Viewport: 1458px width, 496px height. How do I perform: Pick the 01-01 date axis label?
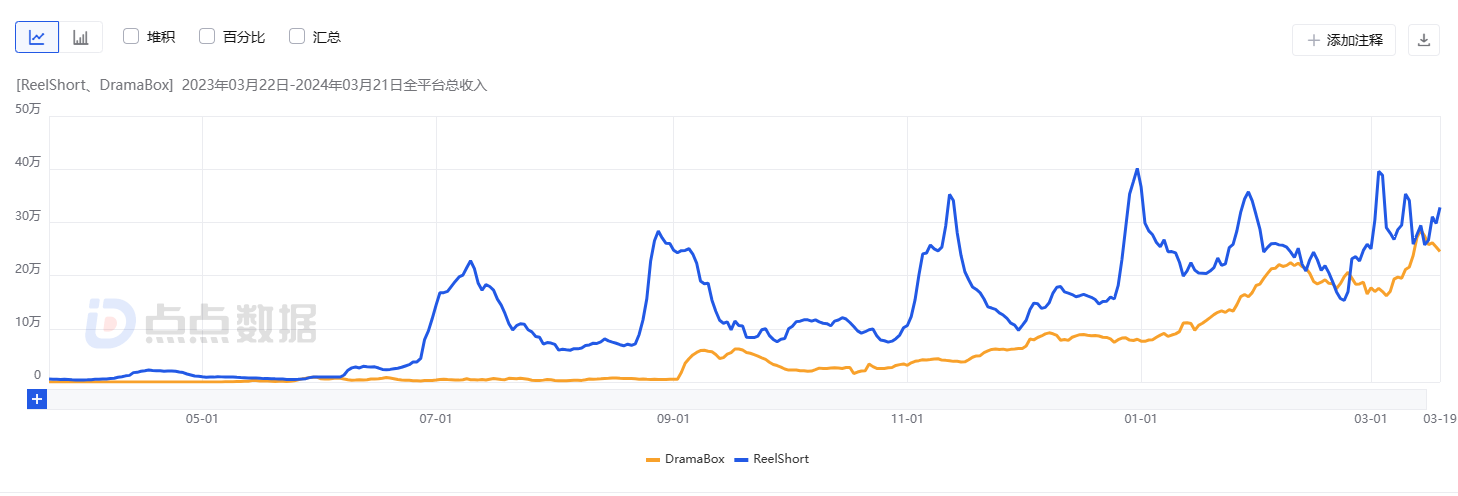(x=1141, y=419)
